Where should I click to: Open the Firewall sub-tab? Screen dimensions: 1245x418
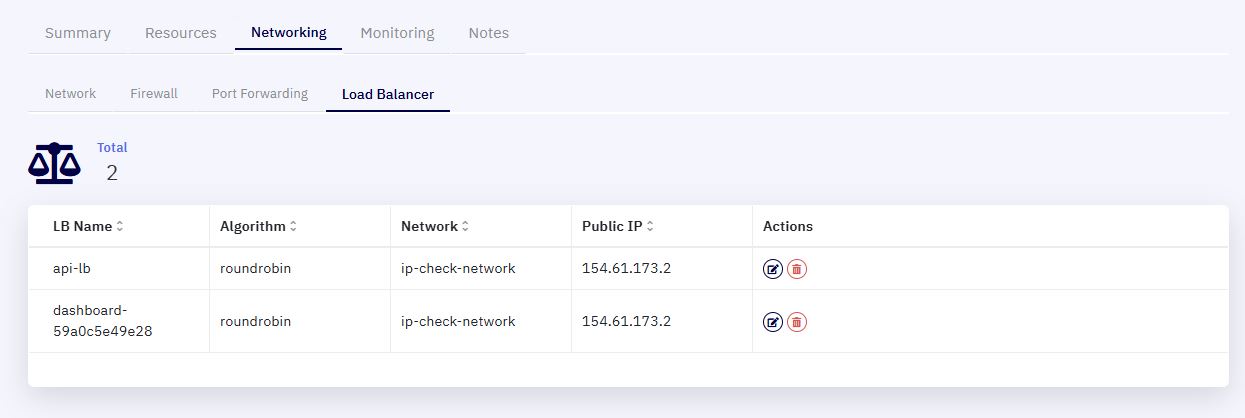coord(154,94)
